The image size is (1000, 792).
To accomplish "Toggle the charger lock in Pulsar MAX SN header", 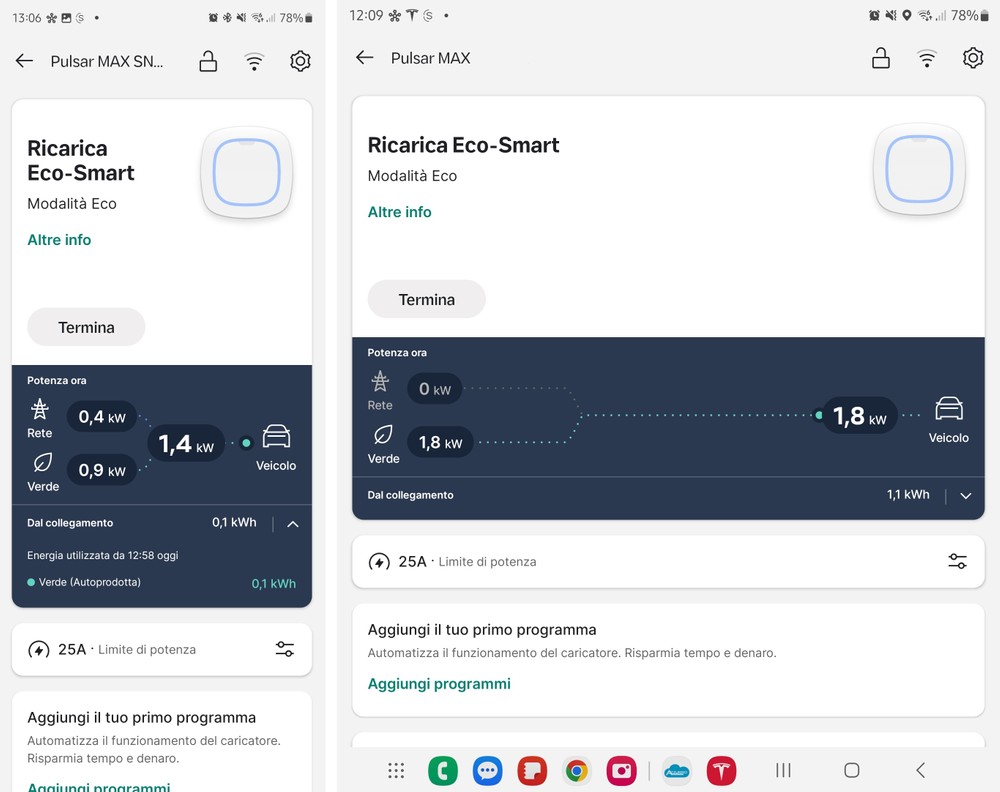I will pyautogui.click(x=208, y=62).
